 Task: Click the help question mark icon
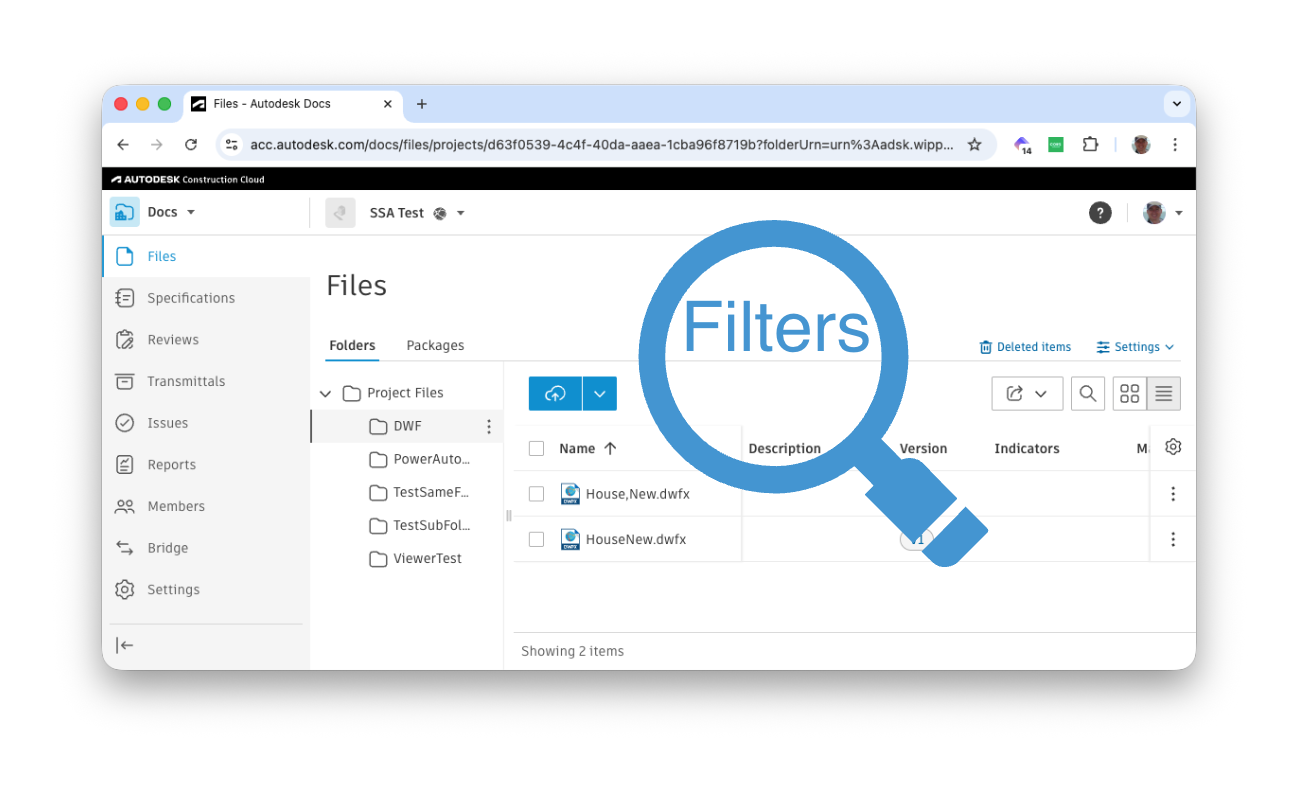click(x=1100, y=213)
